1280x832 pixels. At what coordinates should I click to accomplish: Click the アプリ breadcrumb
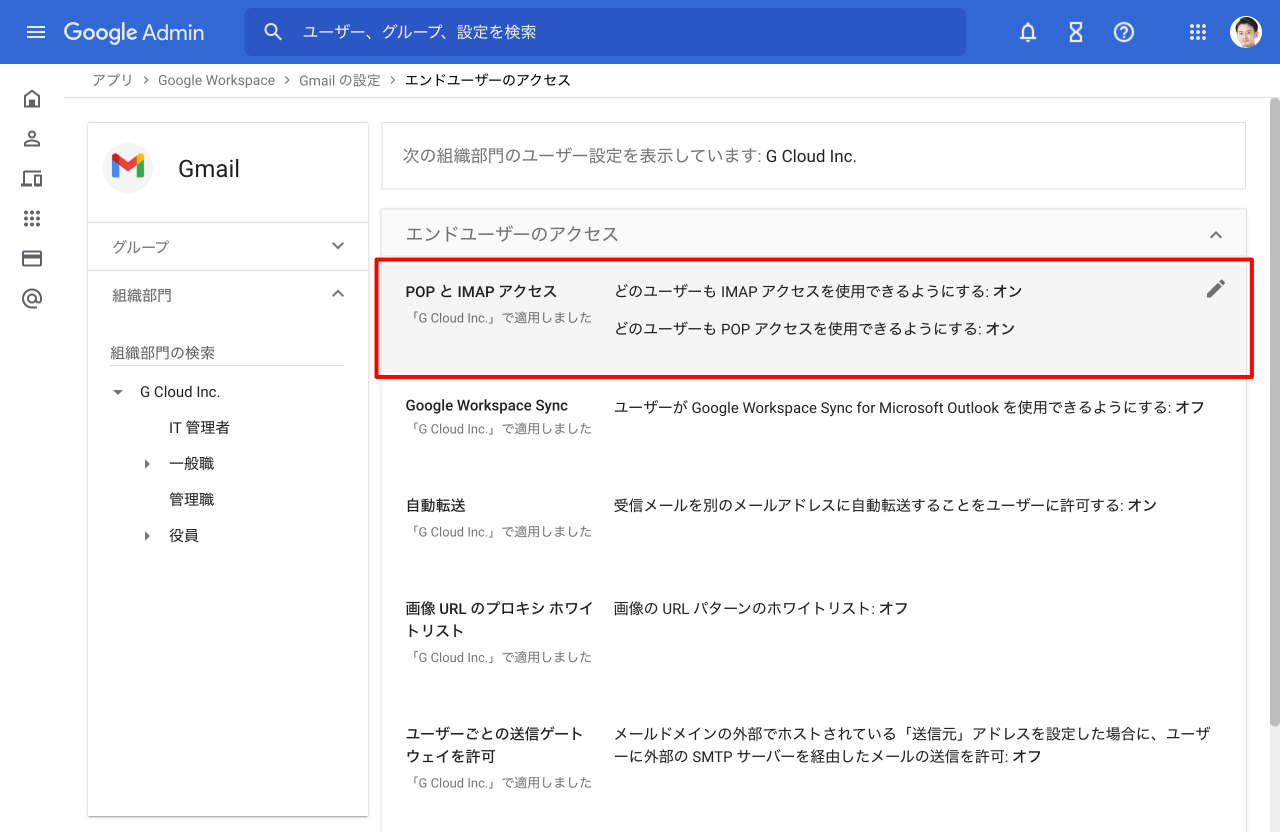112,80
